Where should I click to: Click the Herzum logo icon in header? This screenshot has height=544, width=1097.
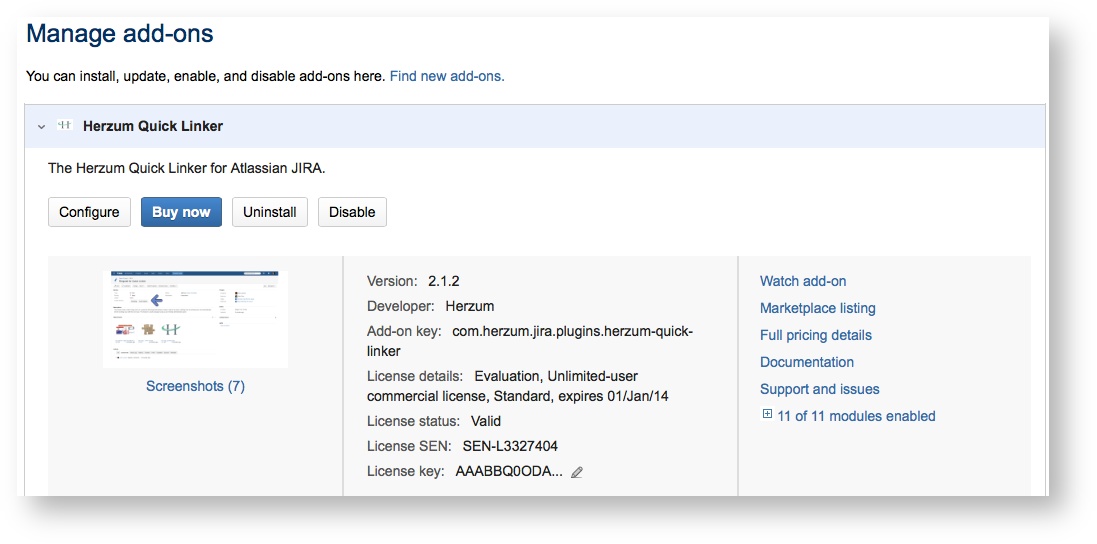click(x=65, y=126)
